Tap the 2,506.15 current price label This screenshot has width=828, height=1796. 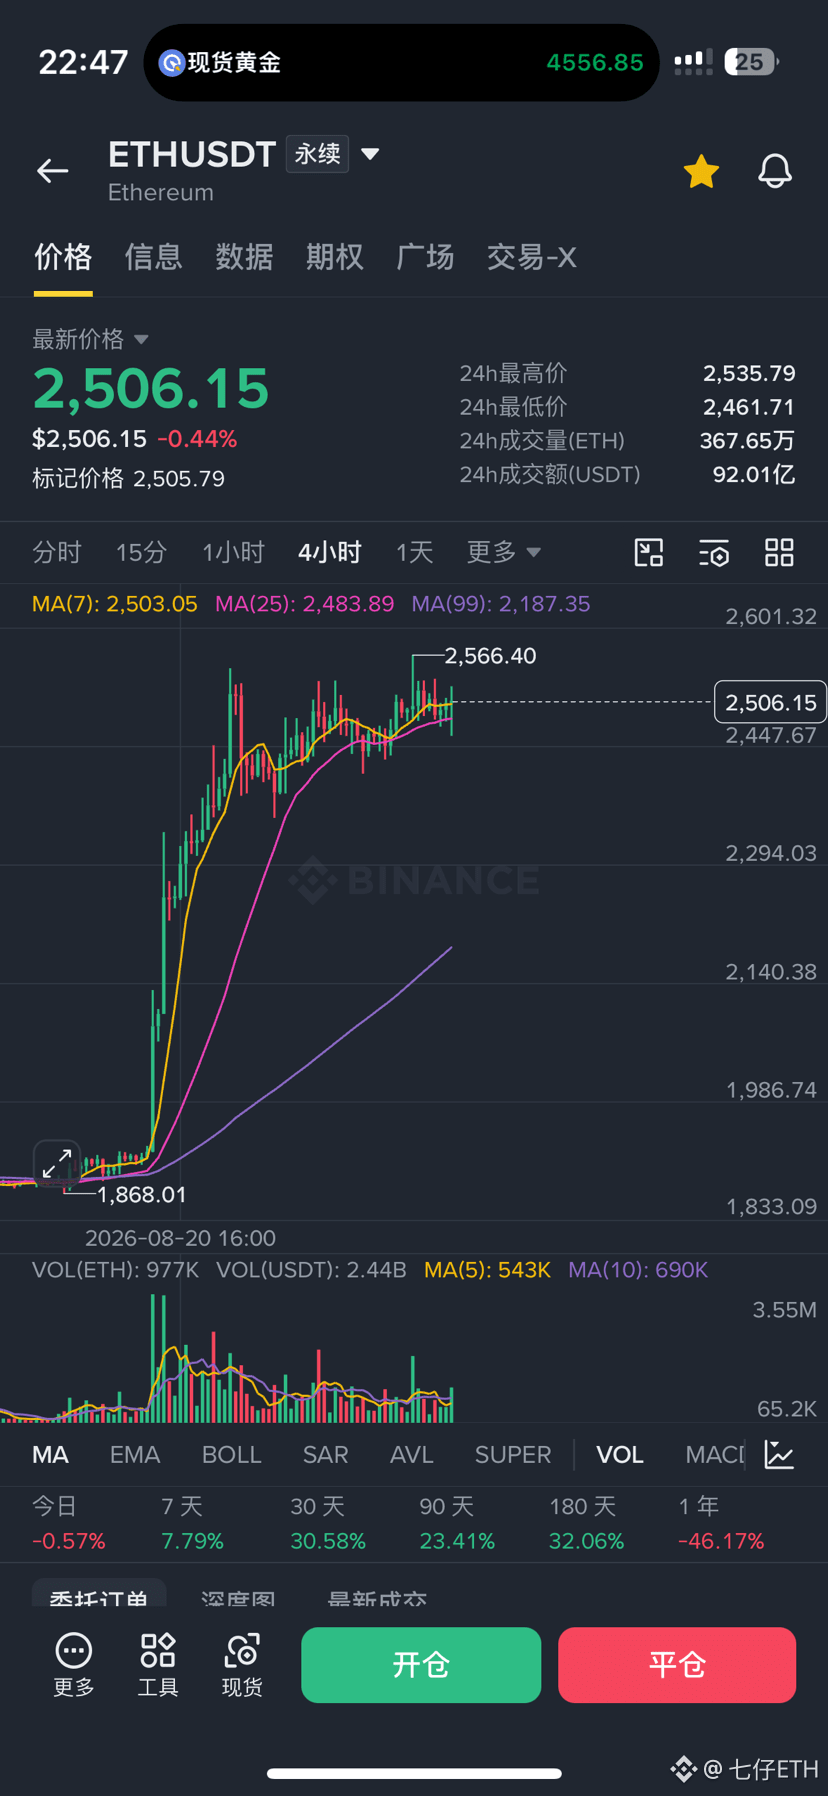click(771, 703)
